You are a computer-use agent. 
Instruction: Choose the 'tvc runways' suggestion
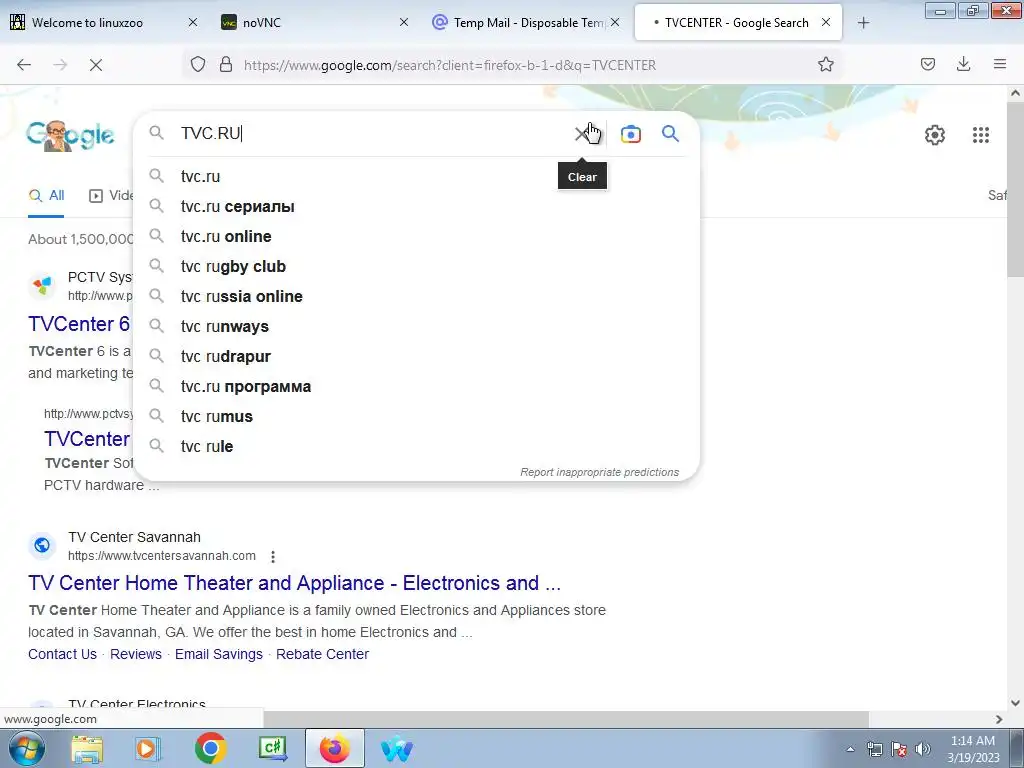click(x=416, y=327)
